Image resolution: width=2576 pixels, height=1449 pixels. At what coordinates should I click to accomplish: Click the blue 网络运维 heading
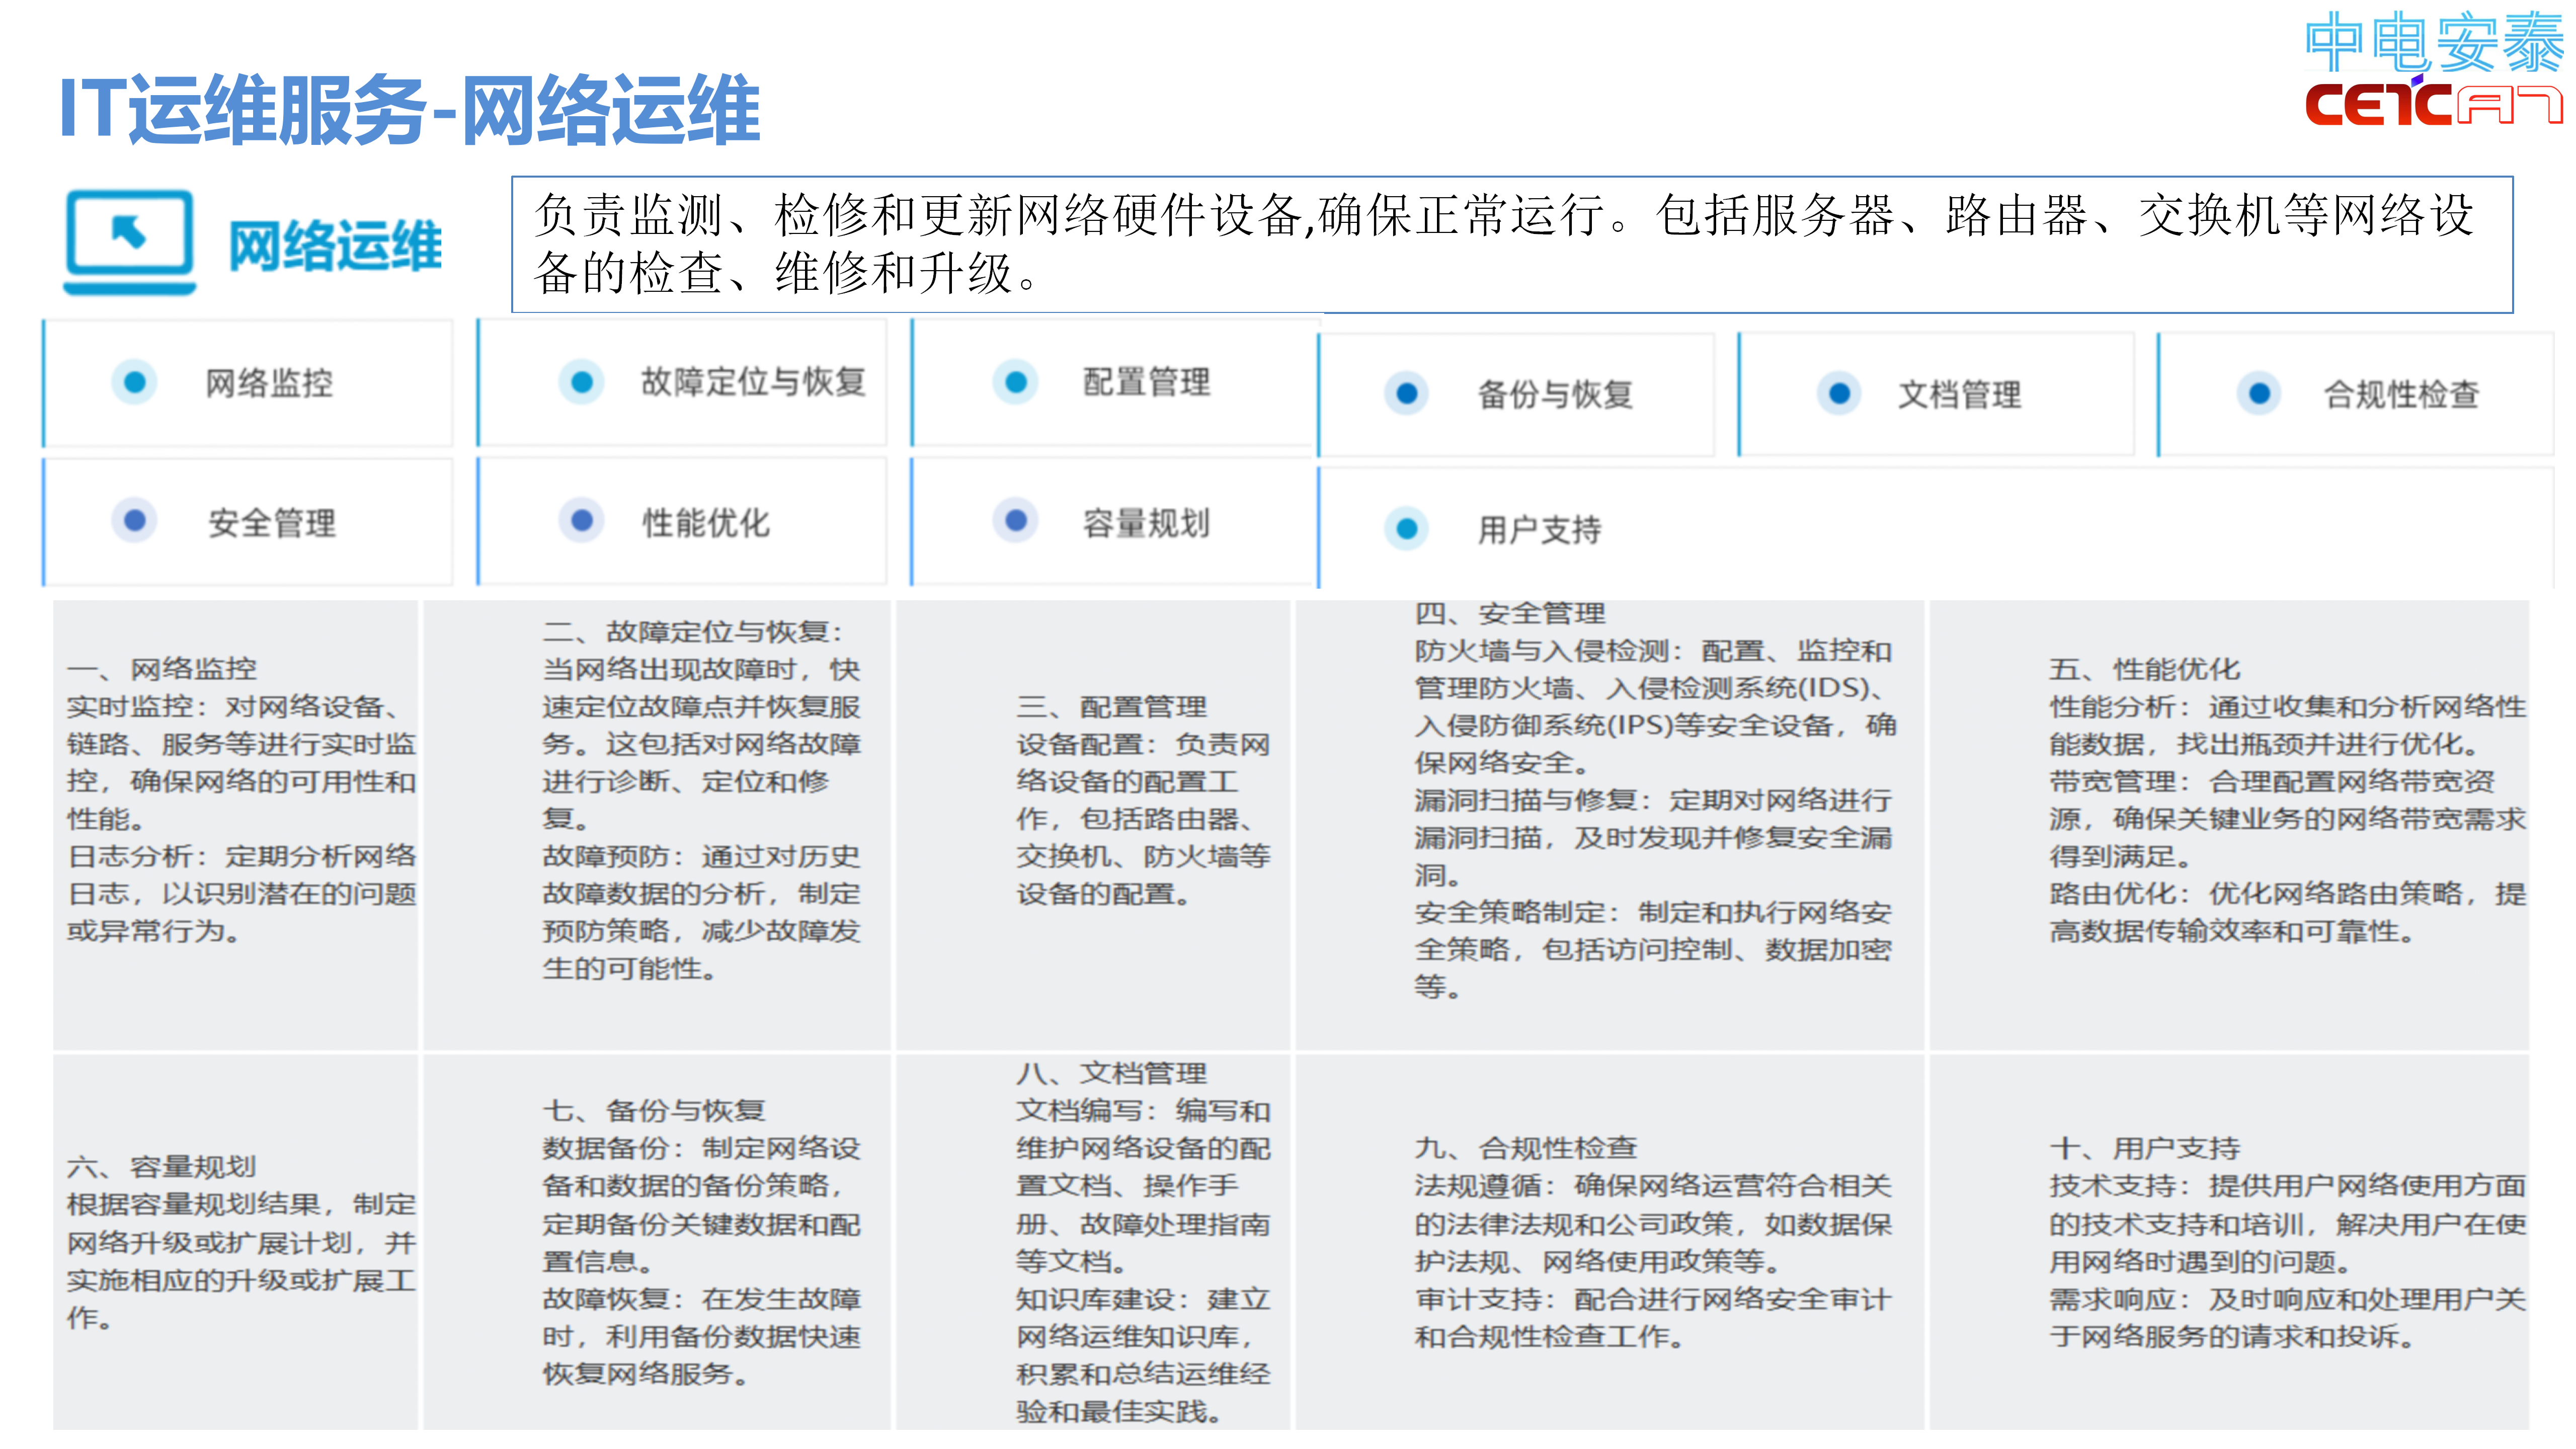tap(335, 246)
